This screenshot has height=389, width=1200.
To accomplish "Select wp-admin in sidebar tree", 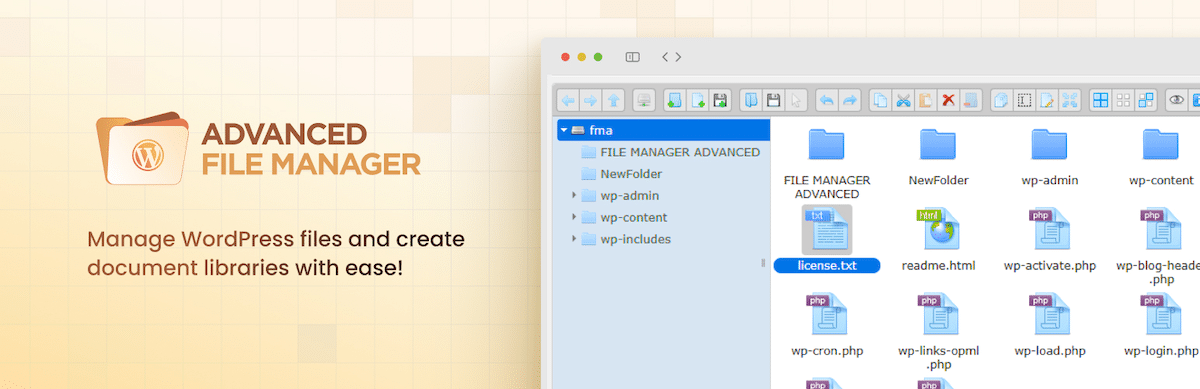I will click(x=620, y=195).
